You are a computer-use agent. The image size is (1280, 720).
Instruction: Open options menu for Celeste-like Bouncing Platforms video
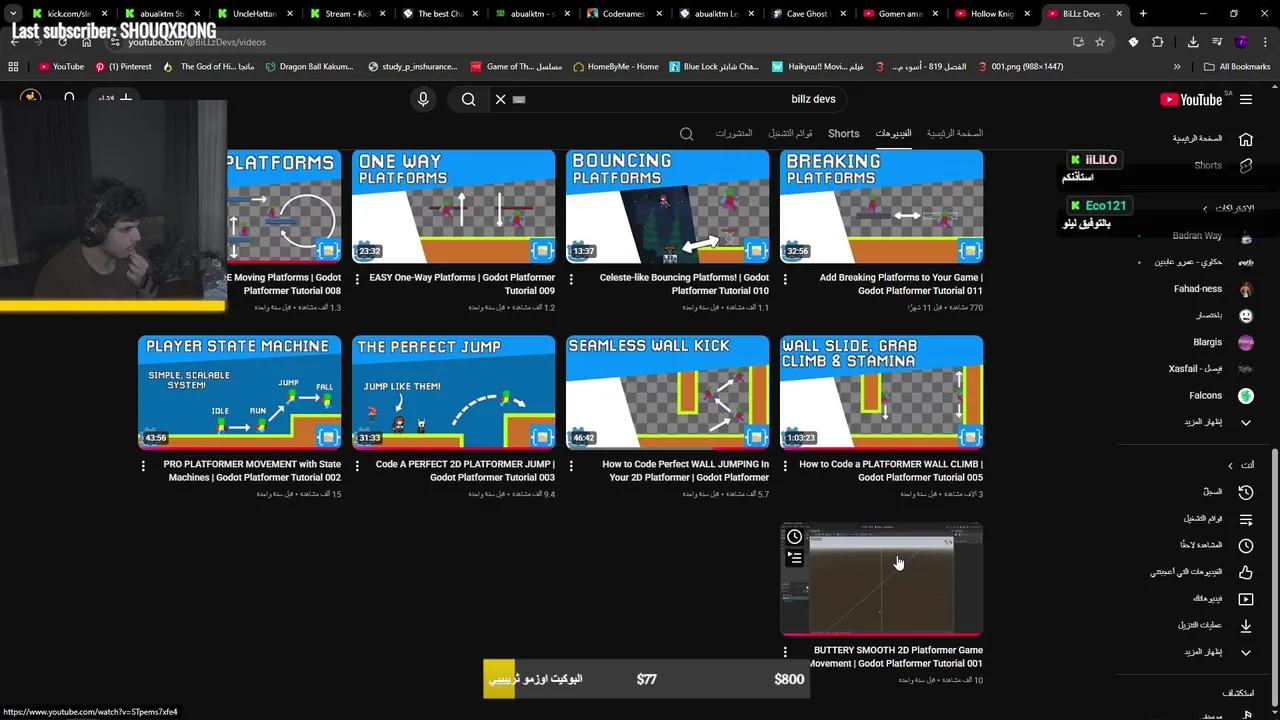pyautogui.click(x=571, y=279)
